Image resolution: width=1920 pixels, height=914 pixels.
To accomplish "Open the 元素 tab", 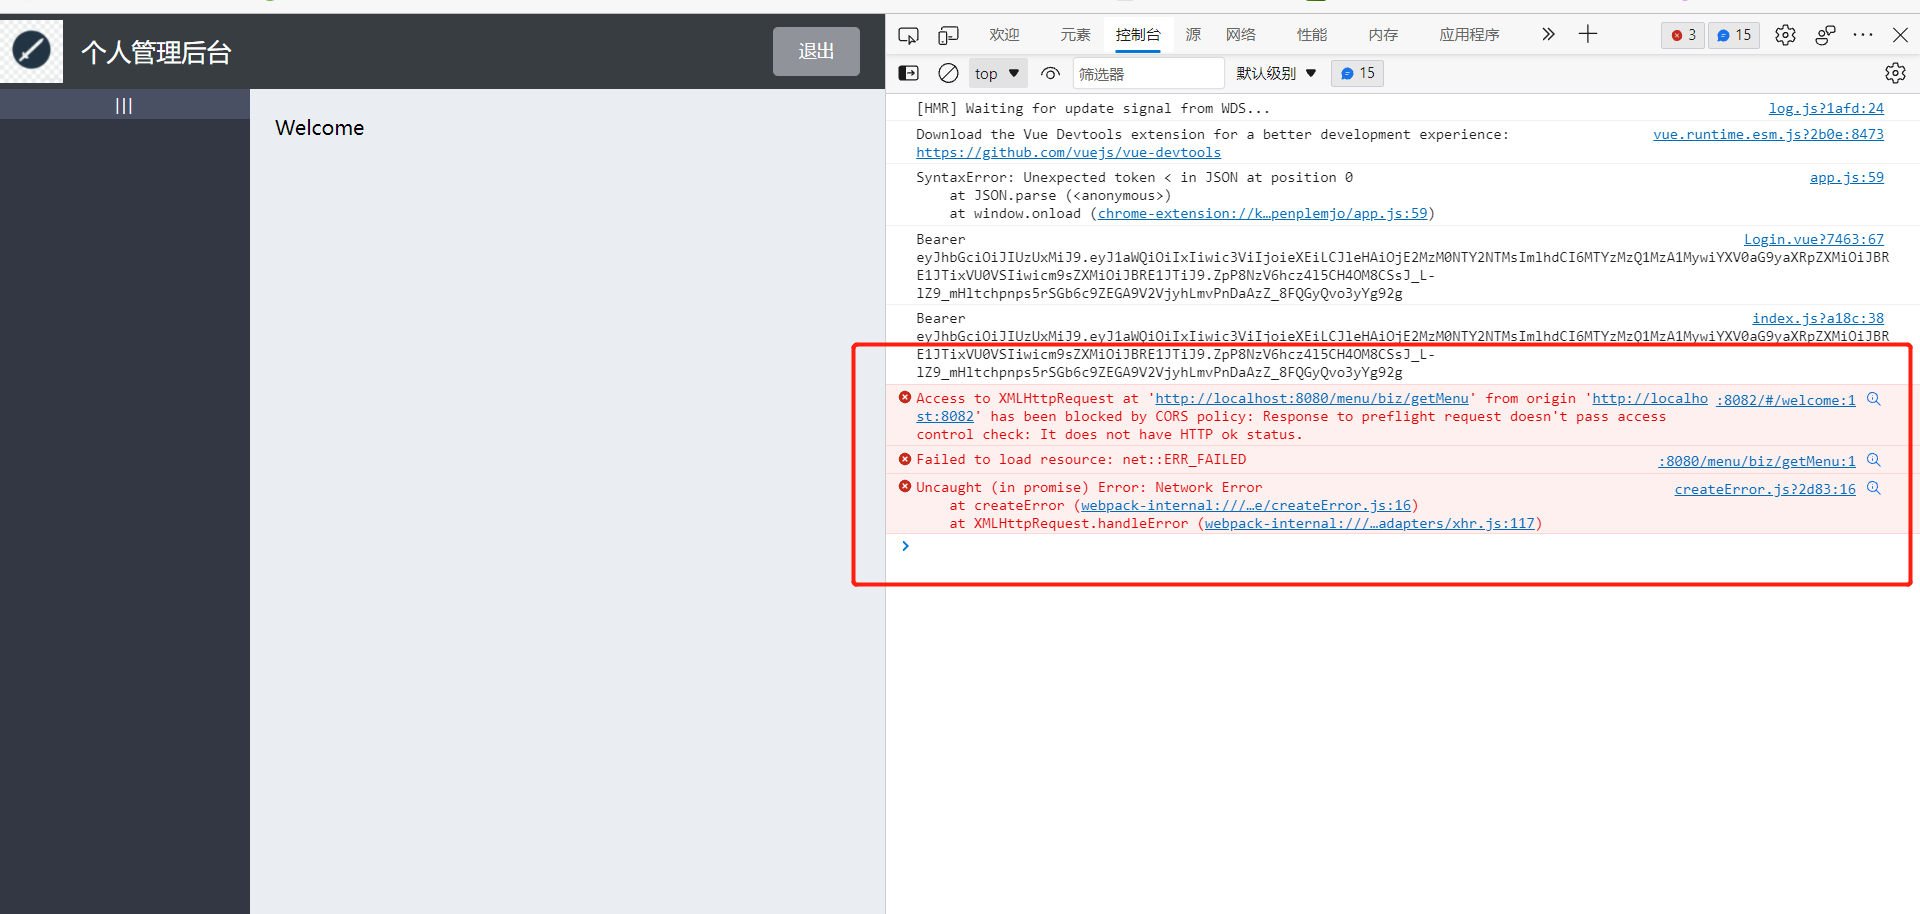I will point(1075,35).
